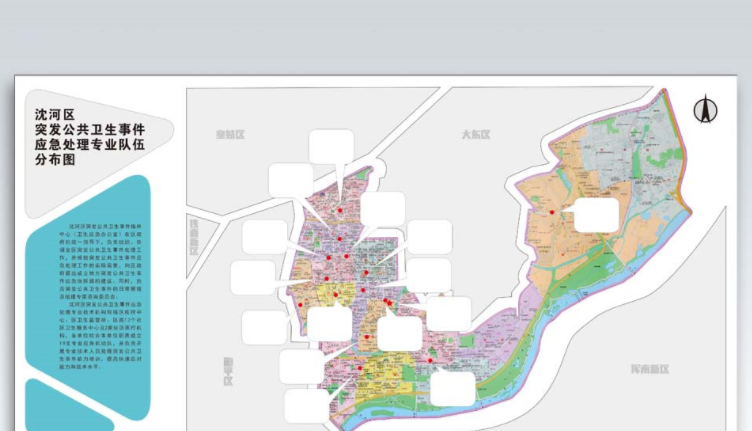The image size is (752, 431).
Task: Click the 皇姑区 district label
Action: (229, 134)
